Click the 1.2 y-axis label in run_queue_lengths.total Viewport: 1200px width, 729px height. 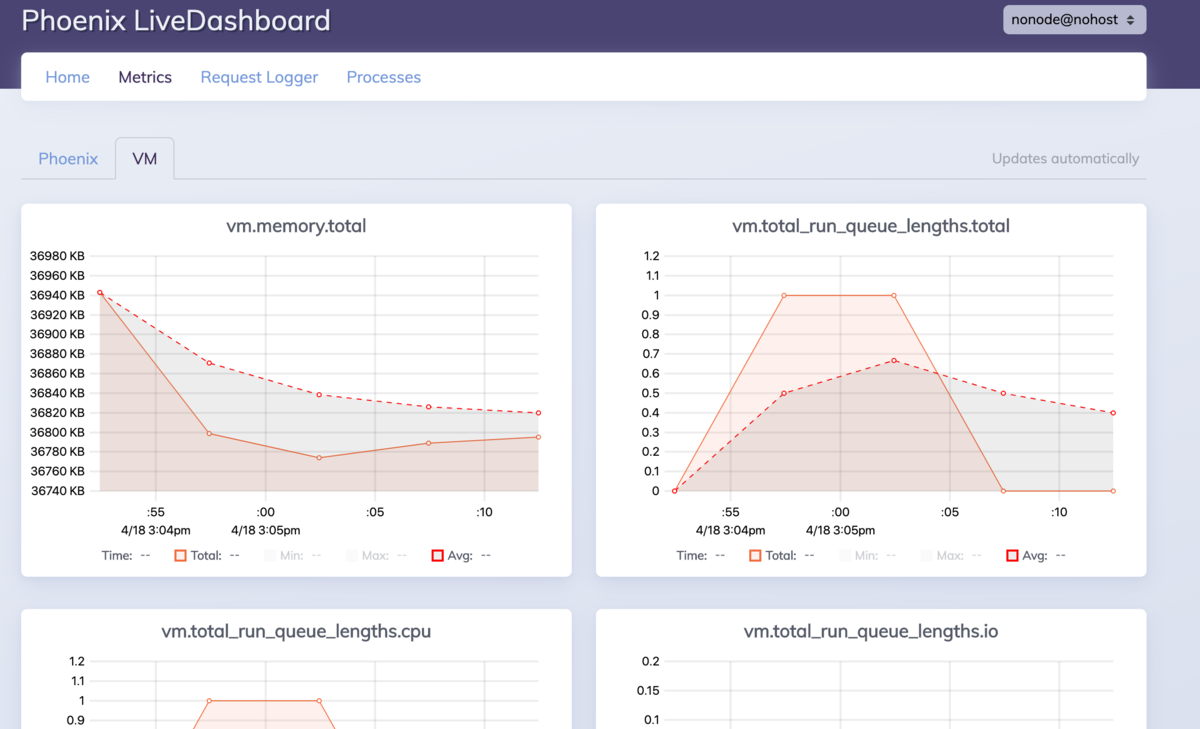(x=652, y=256)
